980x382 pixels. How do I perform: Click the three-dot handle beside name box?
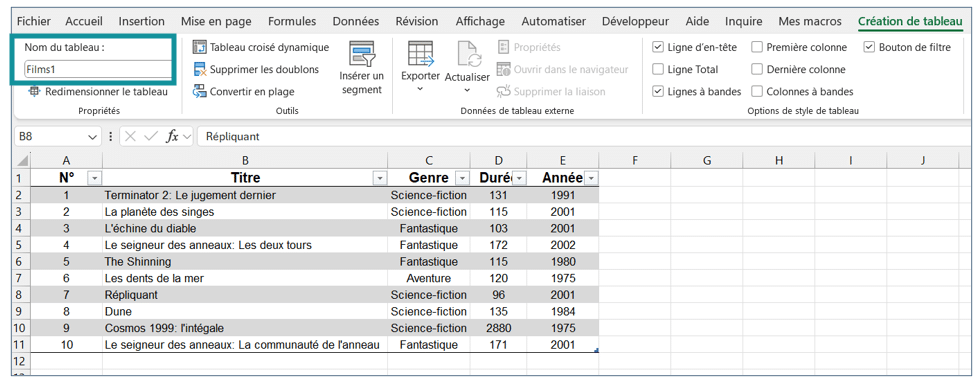(x=111, y=136)
